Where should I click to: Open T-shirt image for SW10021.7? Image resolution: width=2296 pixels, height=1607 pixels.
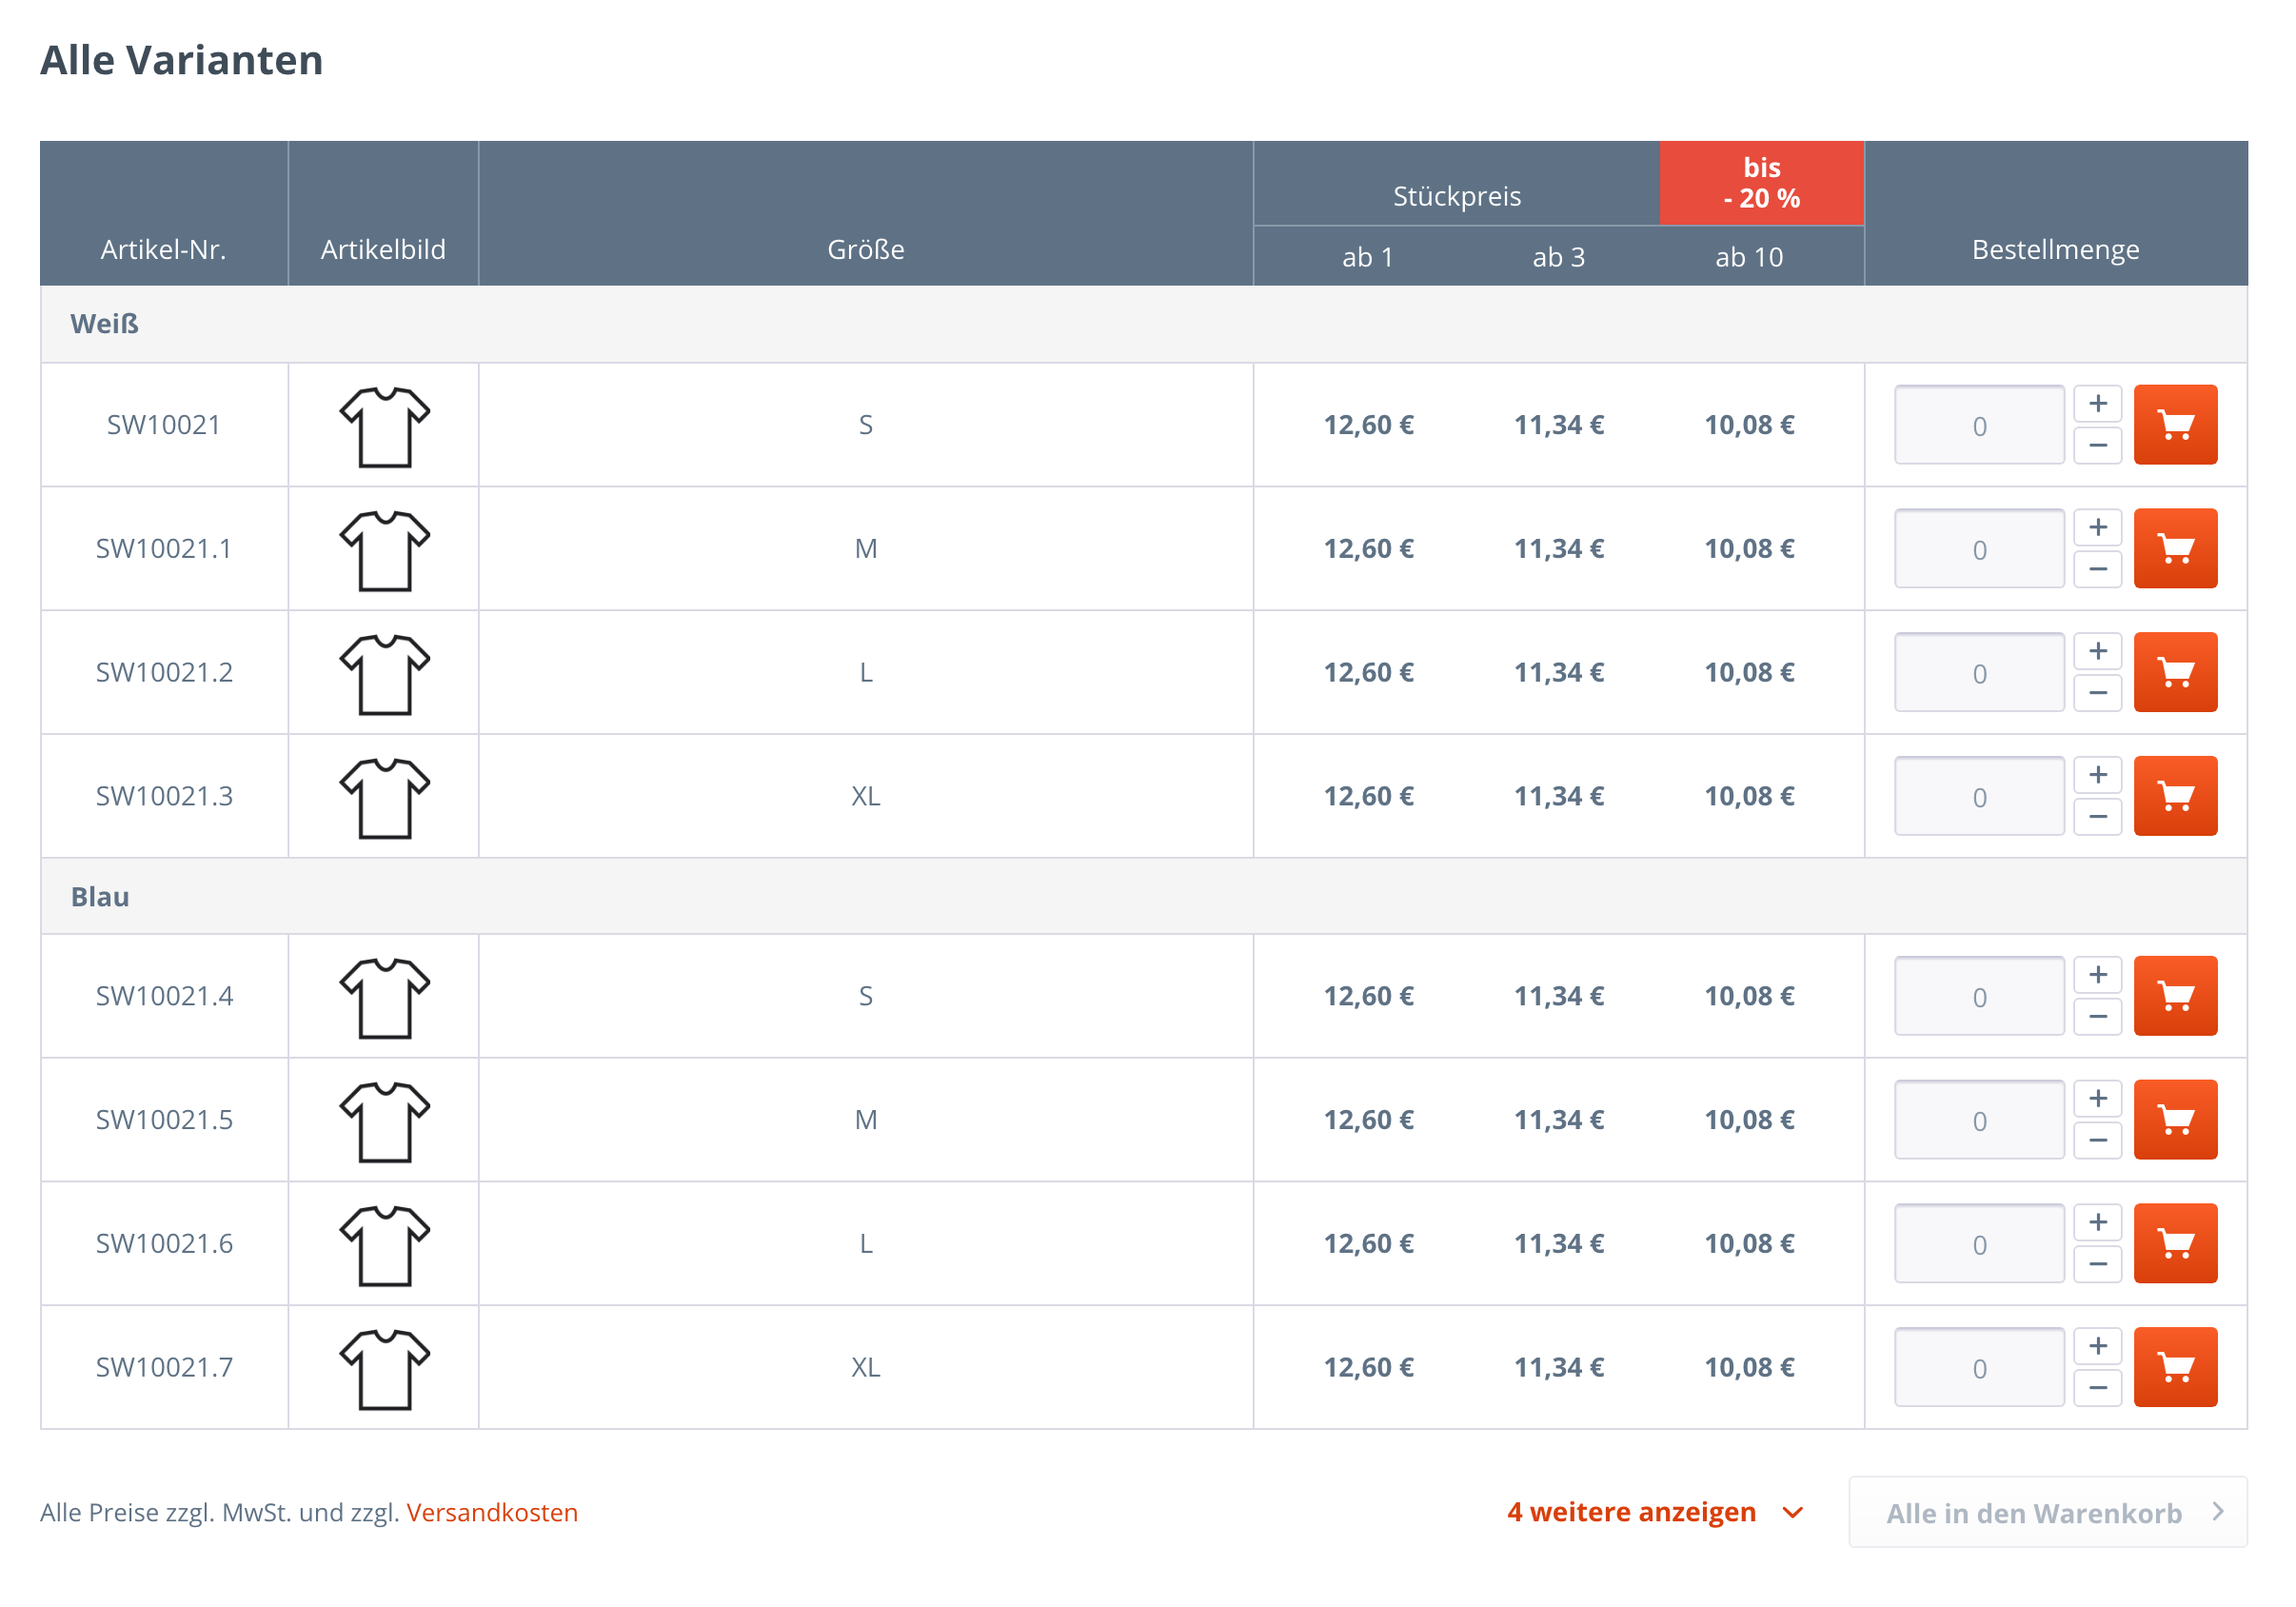[x=384, y=1370]
